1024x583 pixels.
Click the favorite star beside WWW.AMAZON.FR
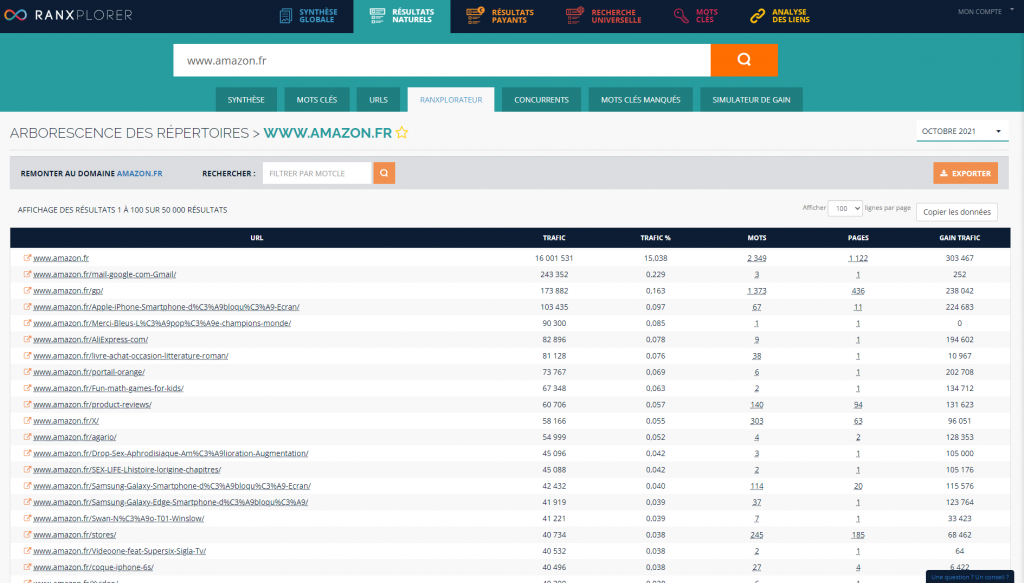click(x=402, y=133)
